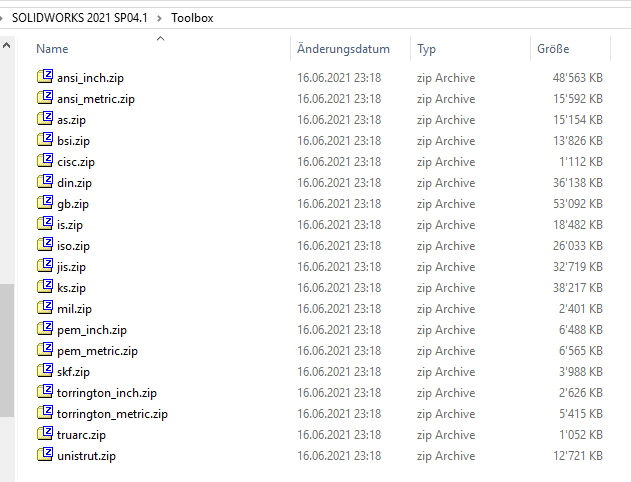Click the size value 12'721 KB
Image resolution: width=631 pixels, height=482 pixels.
pyautogui.click(x=577, y=455)
